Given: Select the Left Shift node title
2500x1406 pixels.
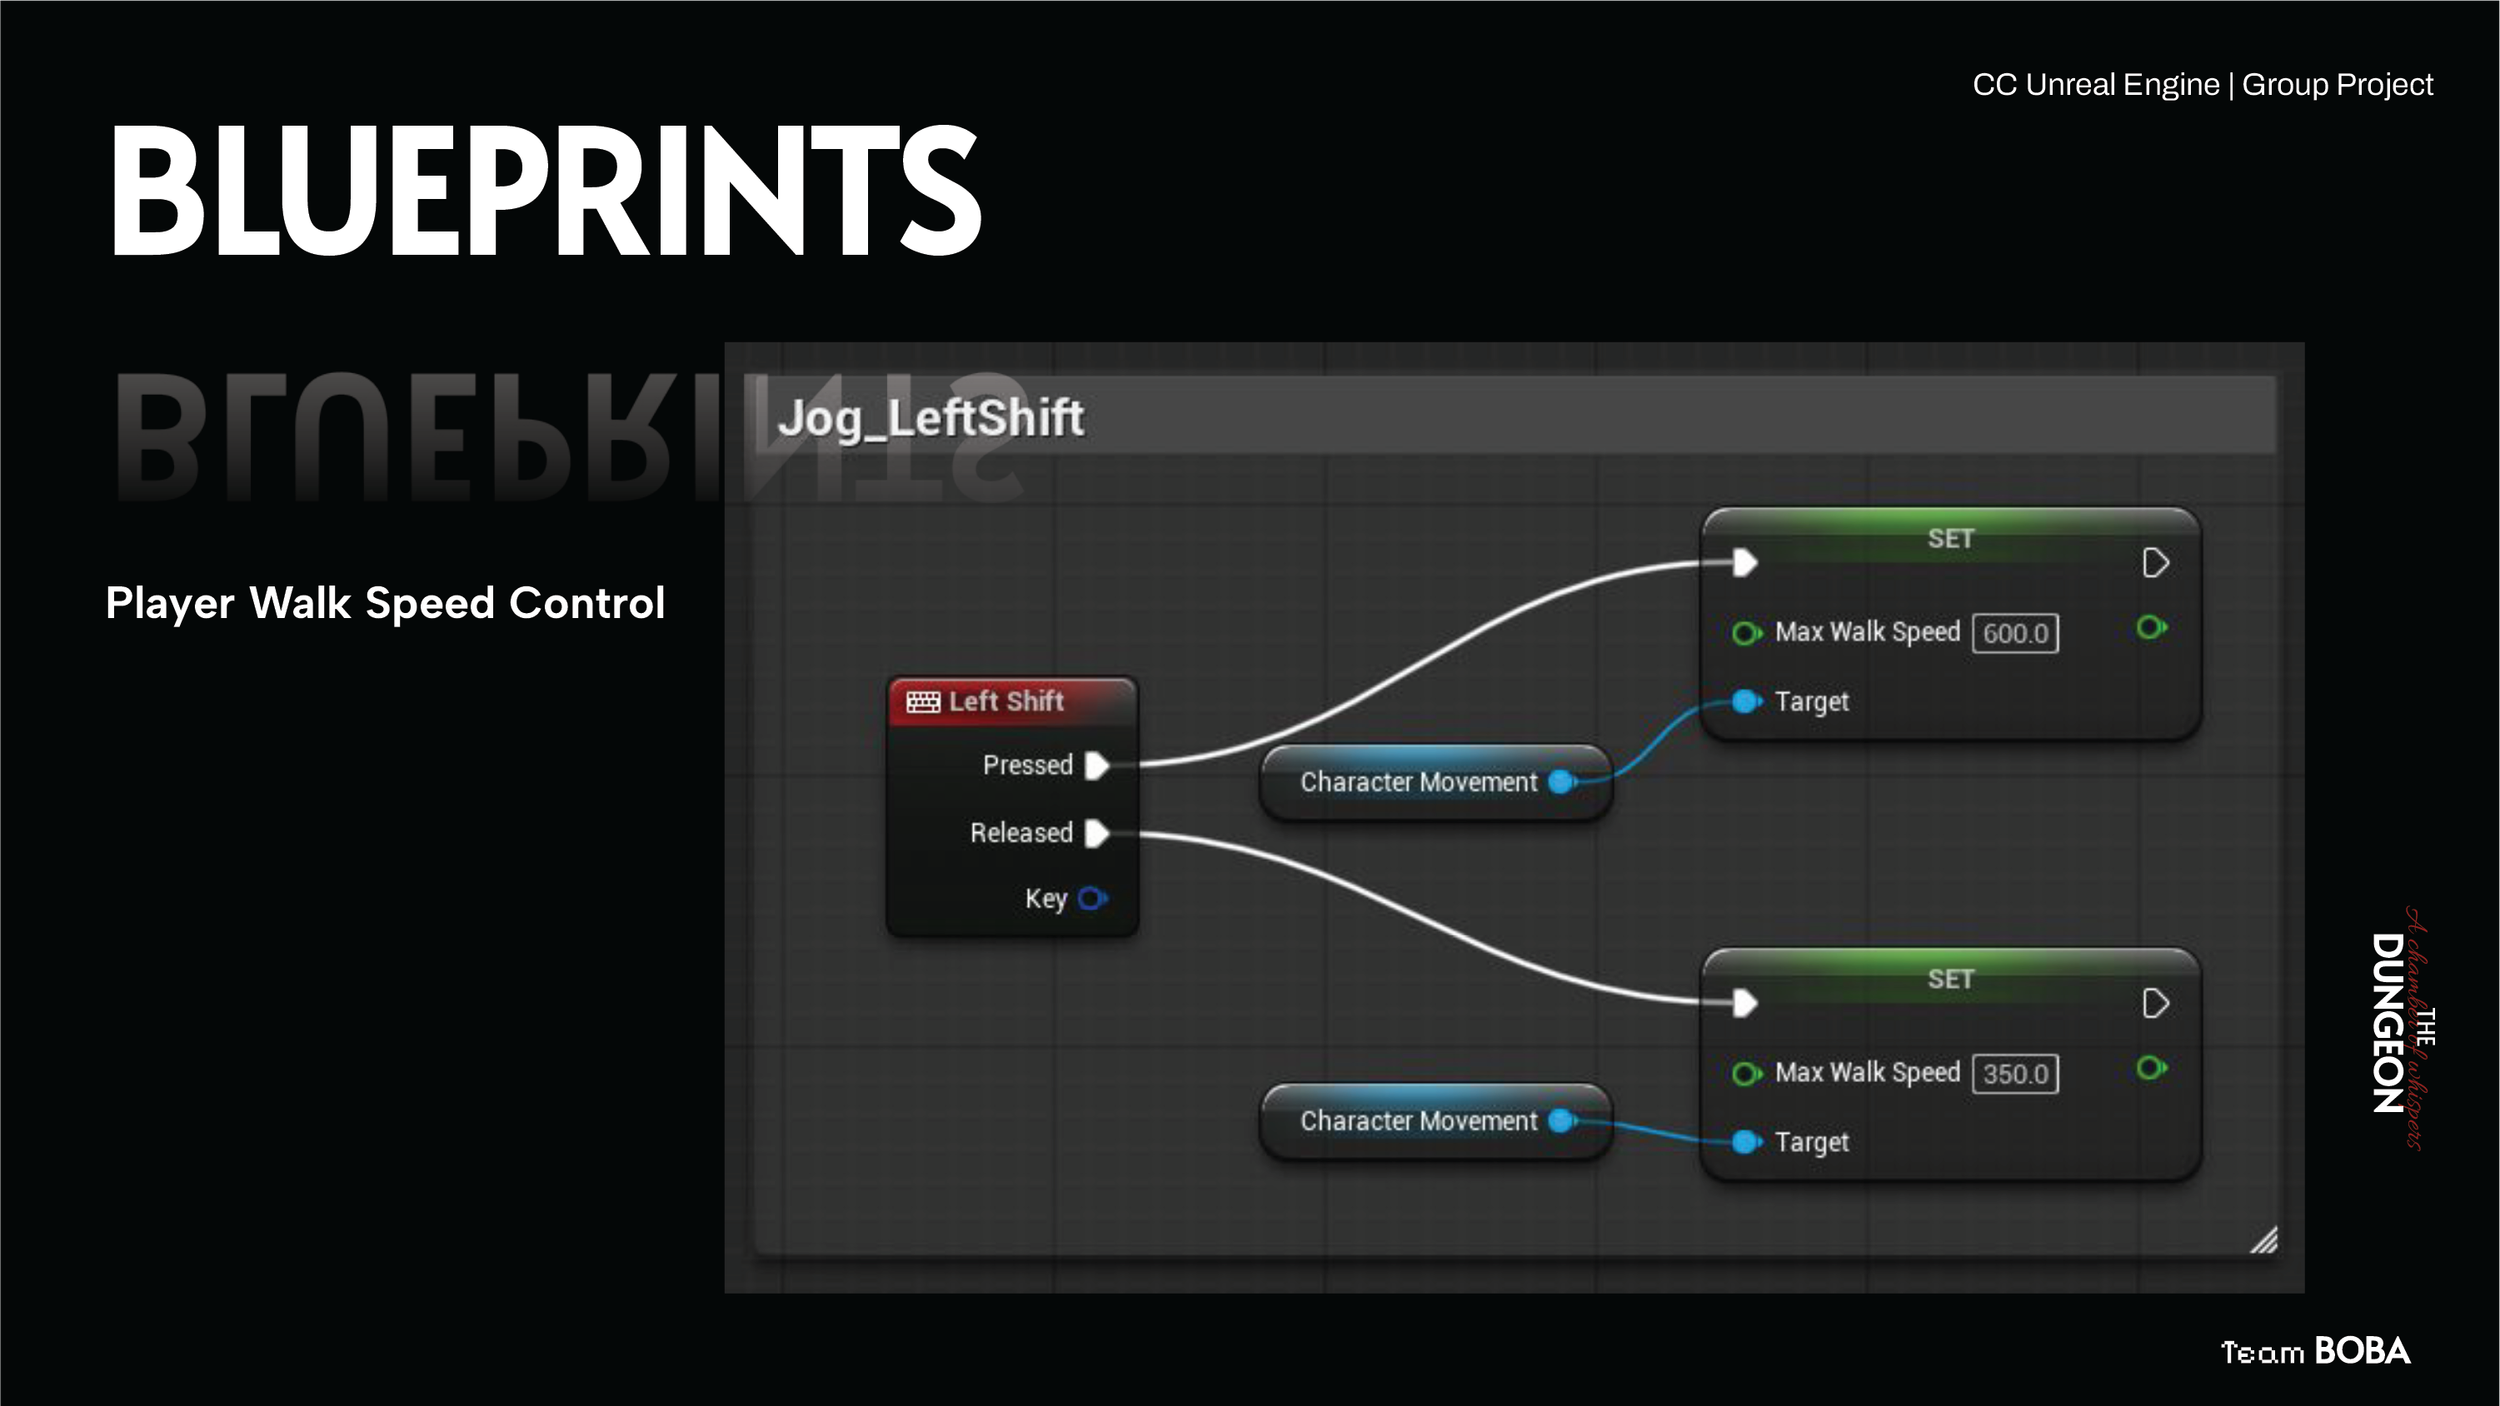Looking at the screenshot, I should click(1006, 701).
